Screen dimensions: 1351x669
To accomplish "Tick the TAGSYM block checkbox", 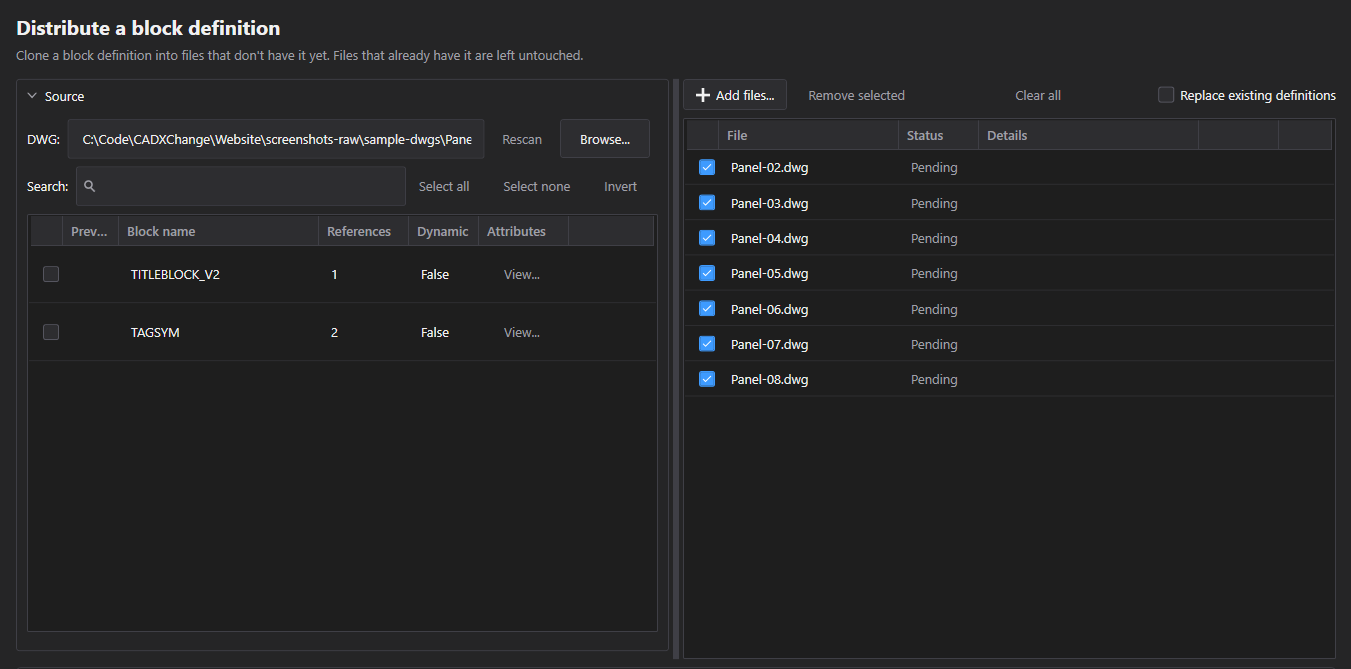I will tap(51, 332).
